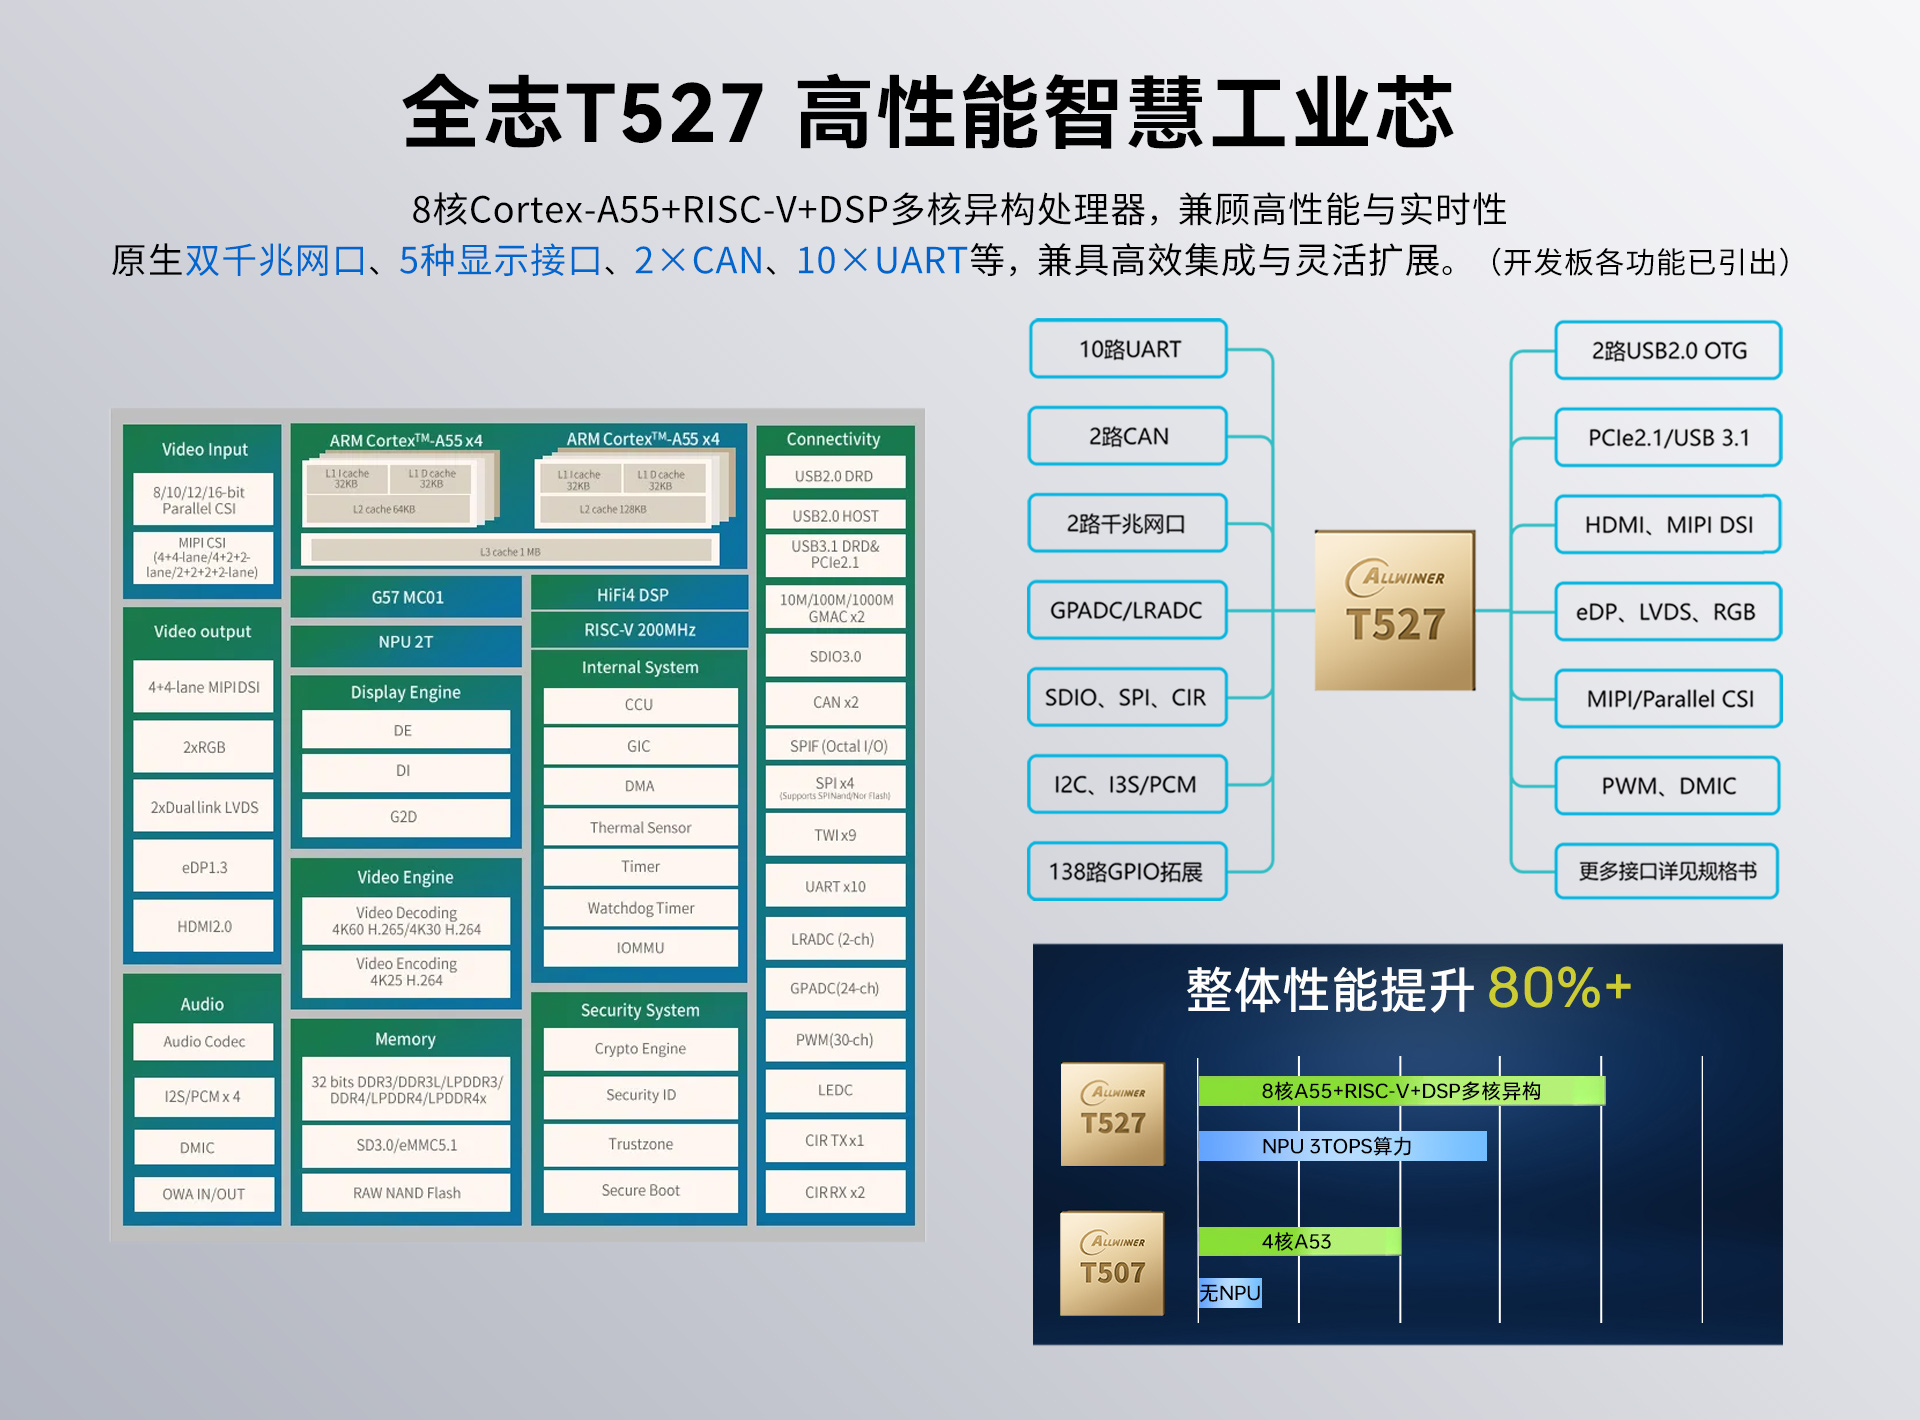Click the 2xRGB video output block
The image size is (1920, 1420).
pos(203,747)
